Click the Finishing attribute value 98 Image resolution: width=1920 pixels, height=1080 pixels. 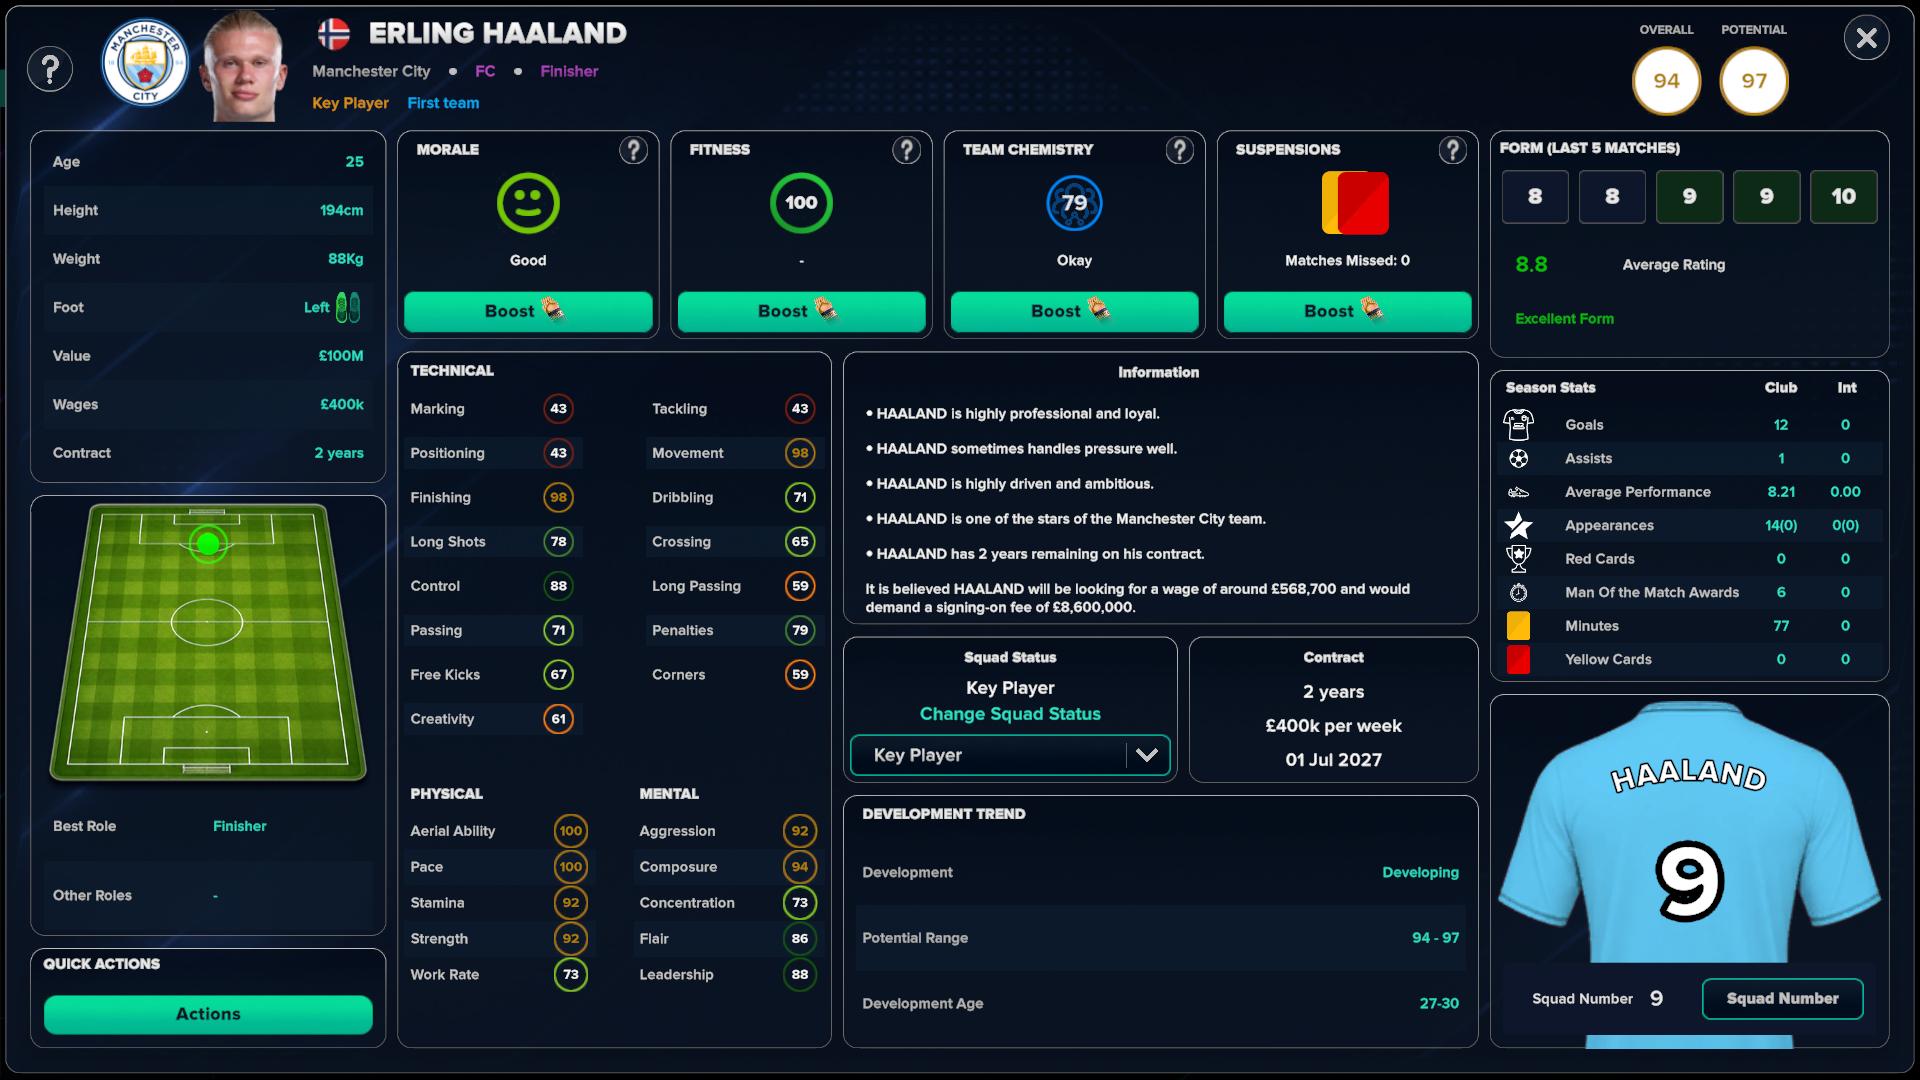(558, 497)
